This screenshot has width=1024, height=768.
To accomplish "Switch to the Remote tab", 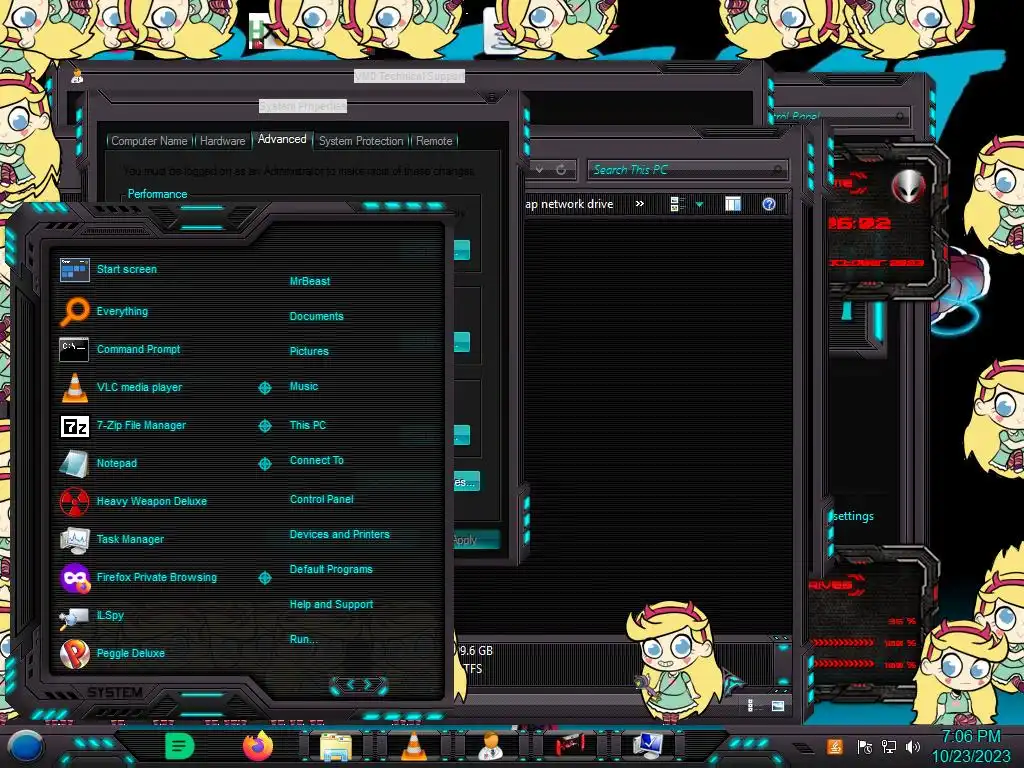I will click(x=434, y=141).
